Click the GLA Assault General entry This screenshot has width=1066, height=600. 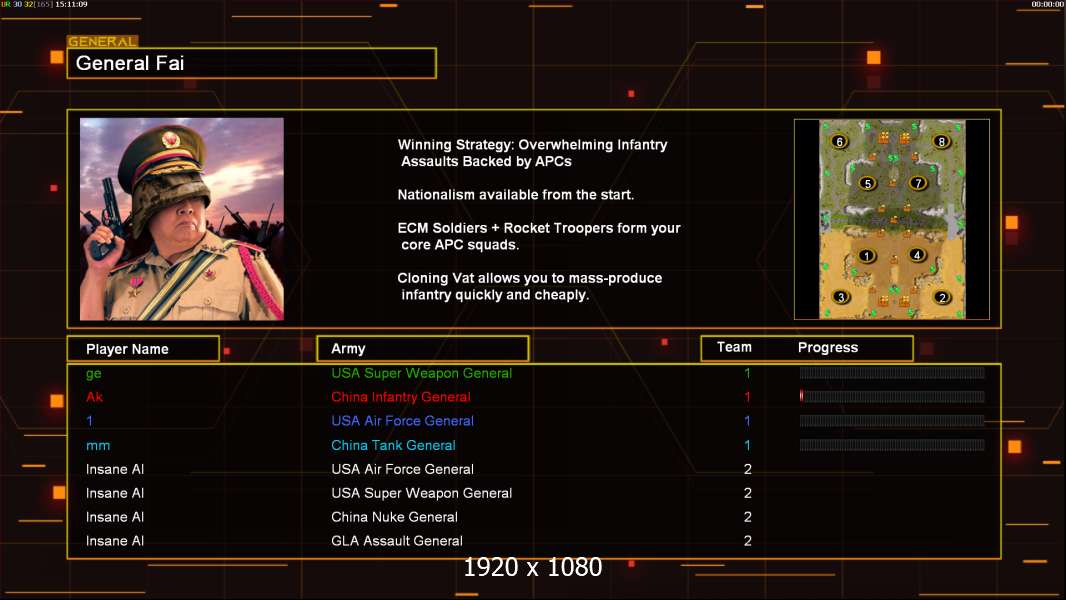click(x=397, y=541)
